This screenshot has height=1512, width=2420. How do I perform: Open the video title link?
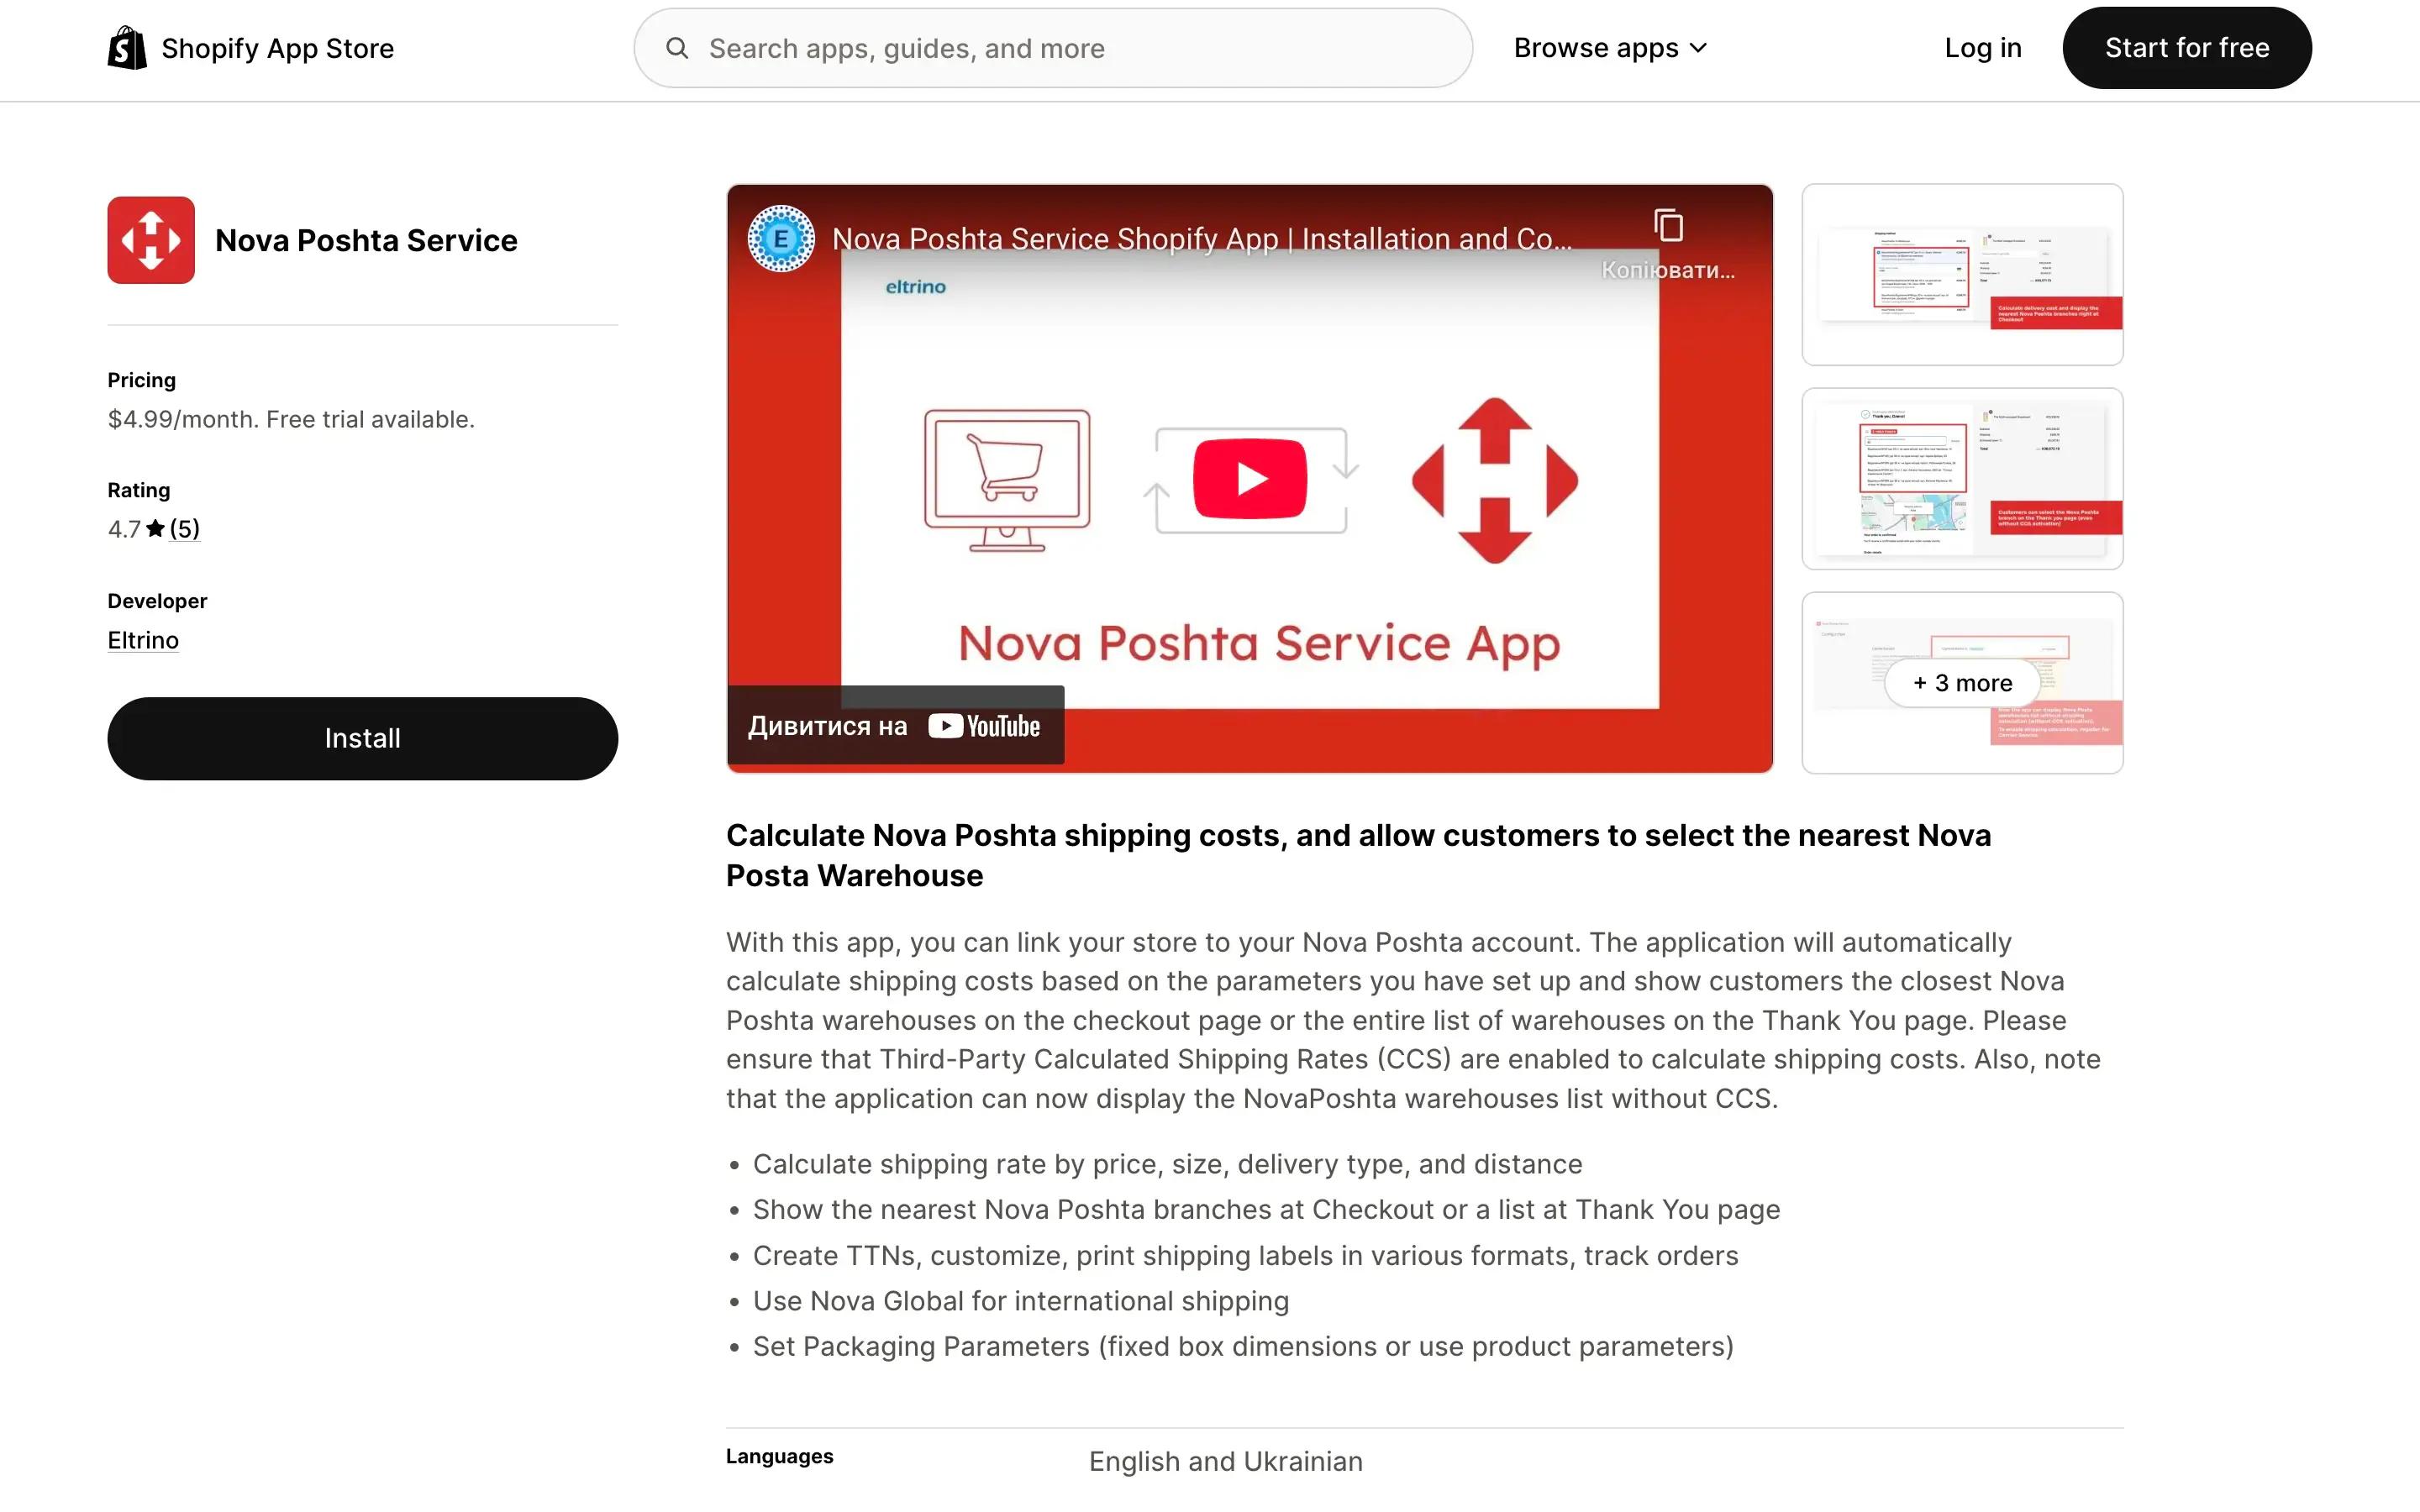point(1200,239)
